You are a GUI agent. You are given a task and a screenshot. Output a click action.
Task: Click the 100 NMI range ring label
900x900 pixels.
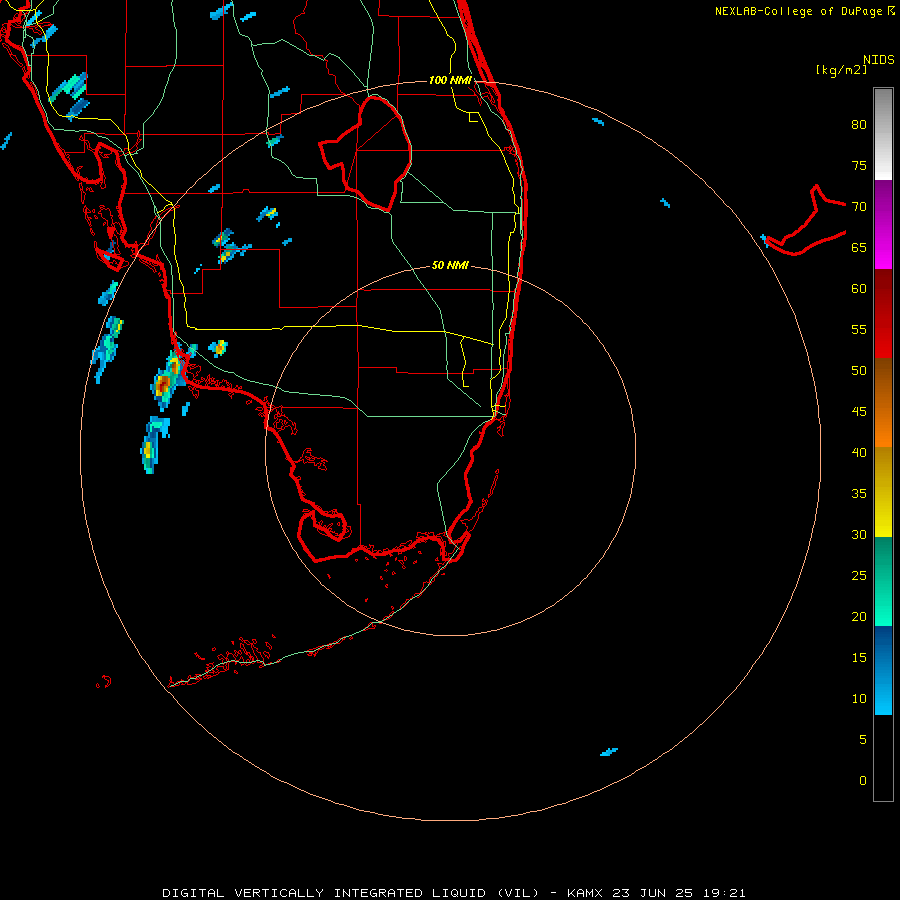point(450,80)
